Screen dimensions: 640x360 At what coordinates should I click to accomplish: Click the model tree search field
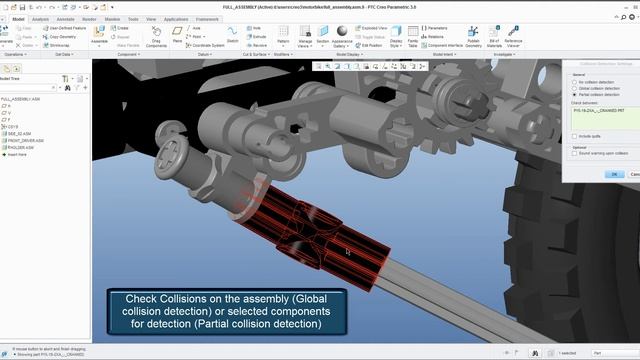coord(28,88)
